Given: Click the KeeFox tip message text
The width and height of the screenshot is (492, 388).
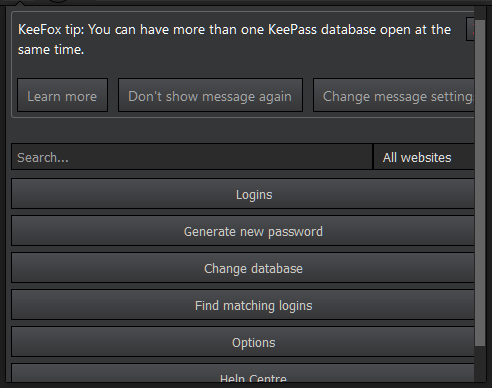Looking at the screenshot, I should pyautogui.click(x=234, y=39).
